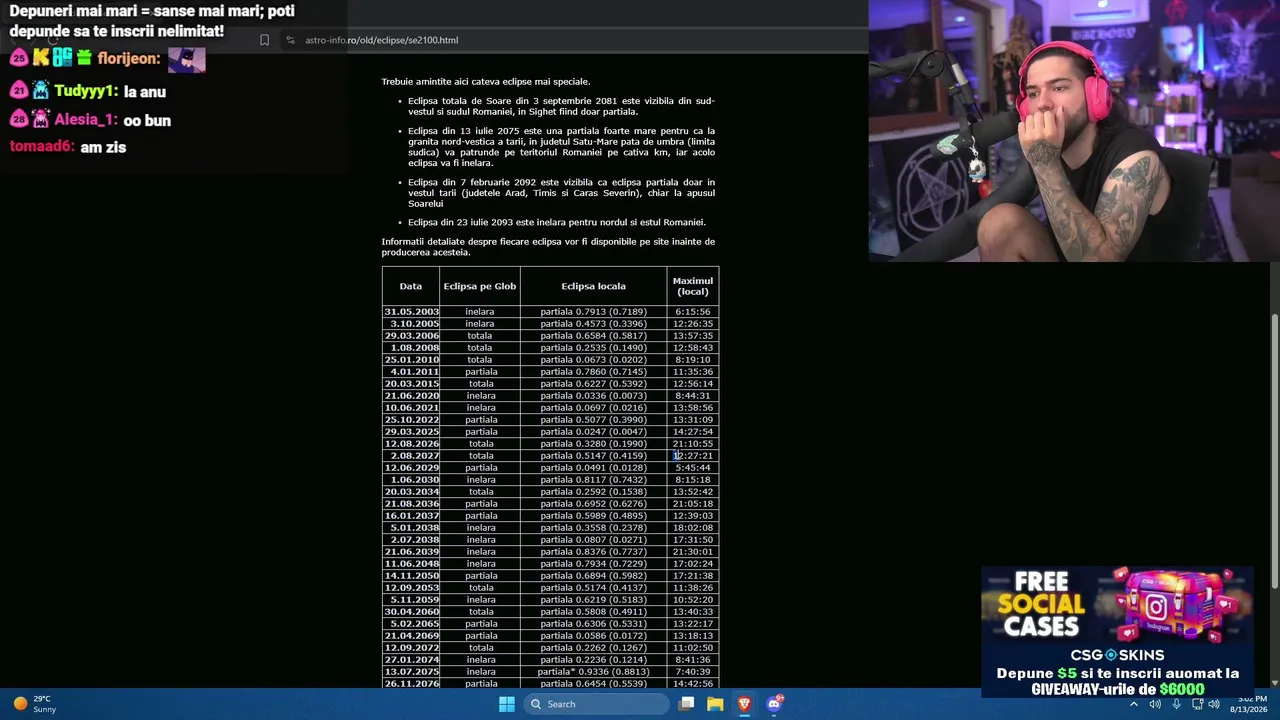The width and height of the screenshot is (1280, 720).
Task: Click the local maximum time 6:15:56
Action: coord(693,312)
